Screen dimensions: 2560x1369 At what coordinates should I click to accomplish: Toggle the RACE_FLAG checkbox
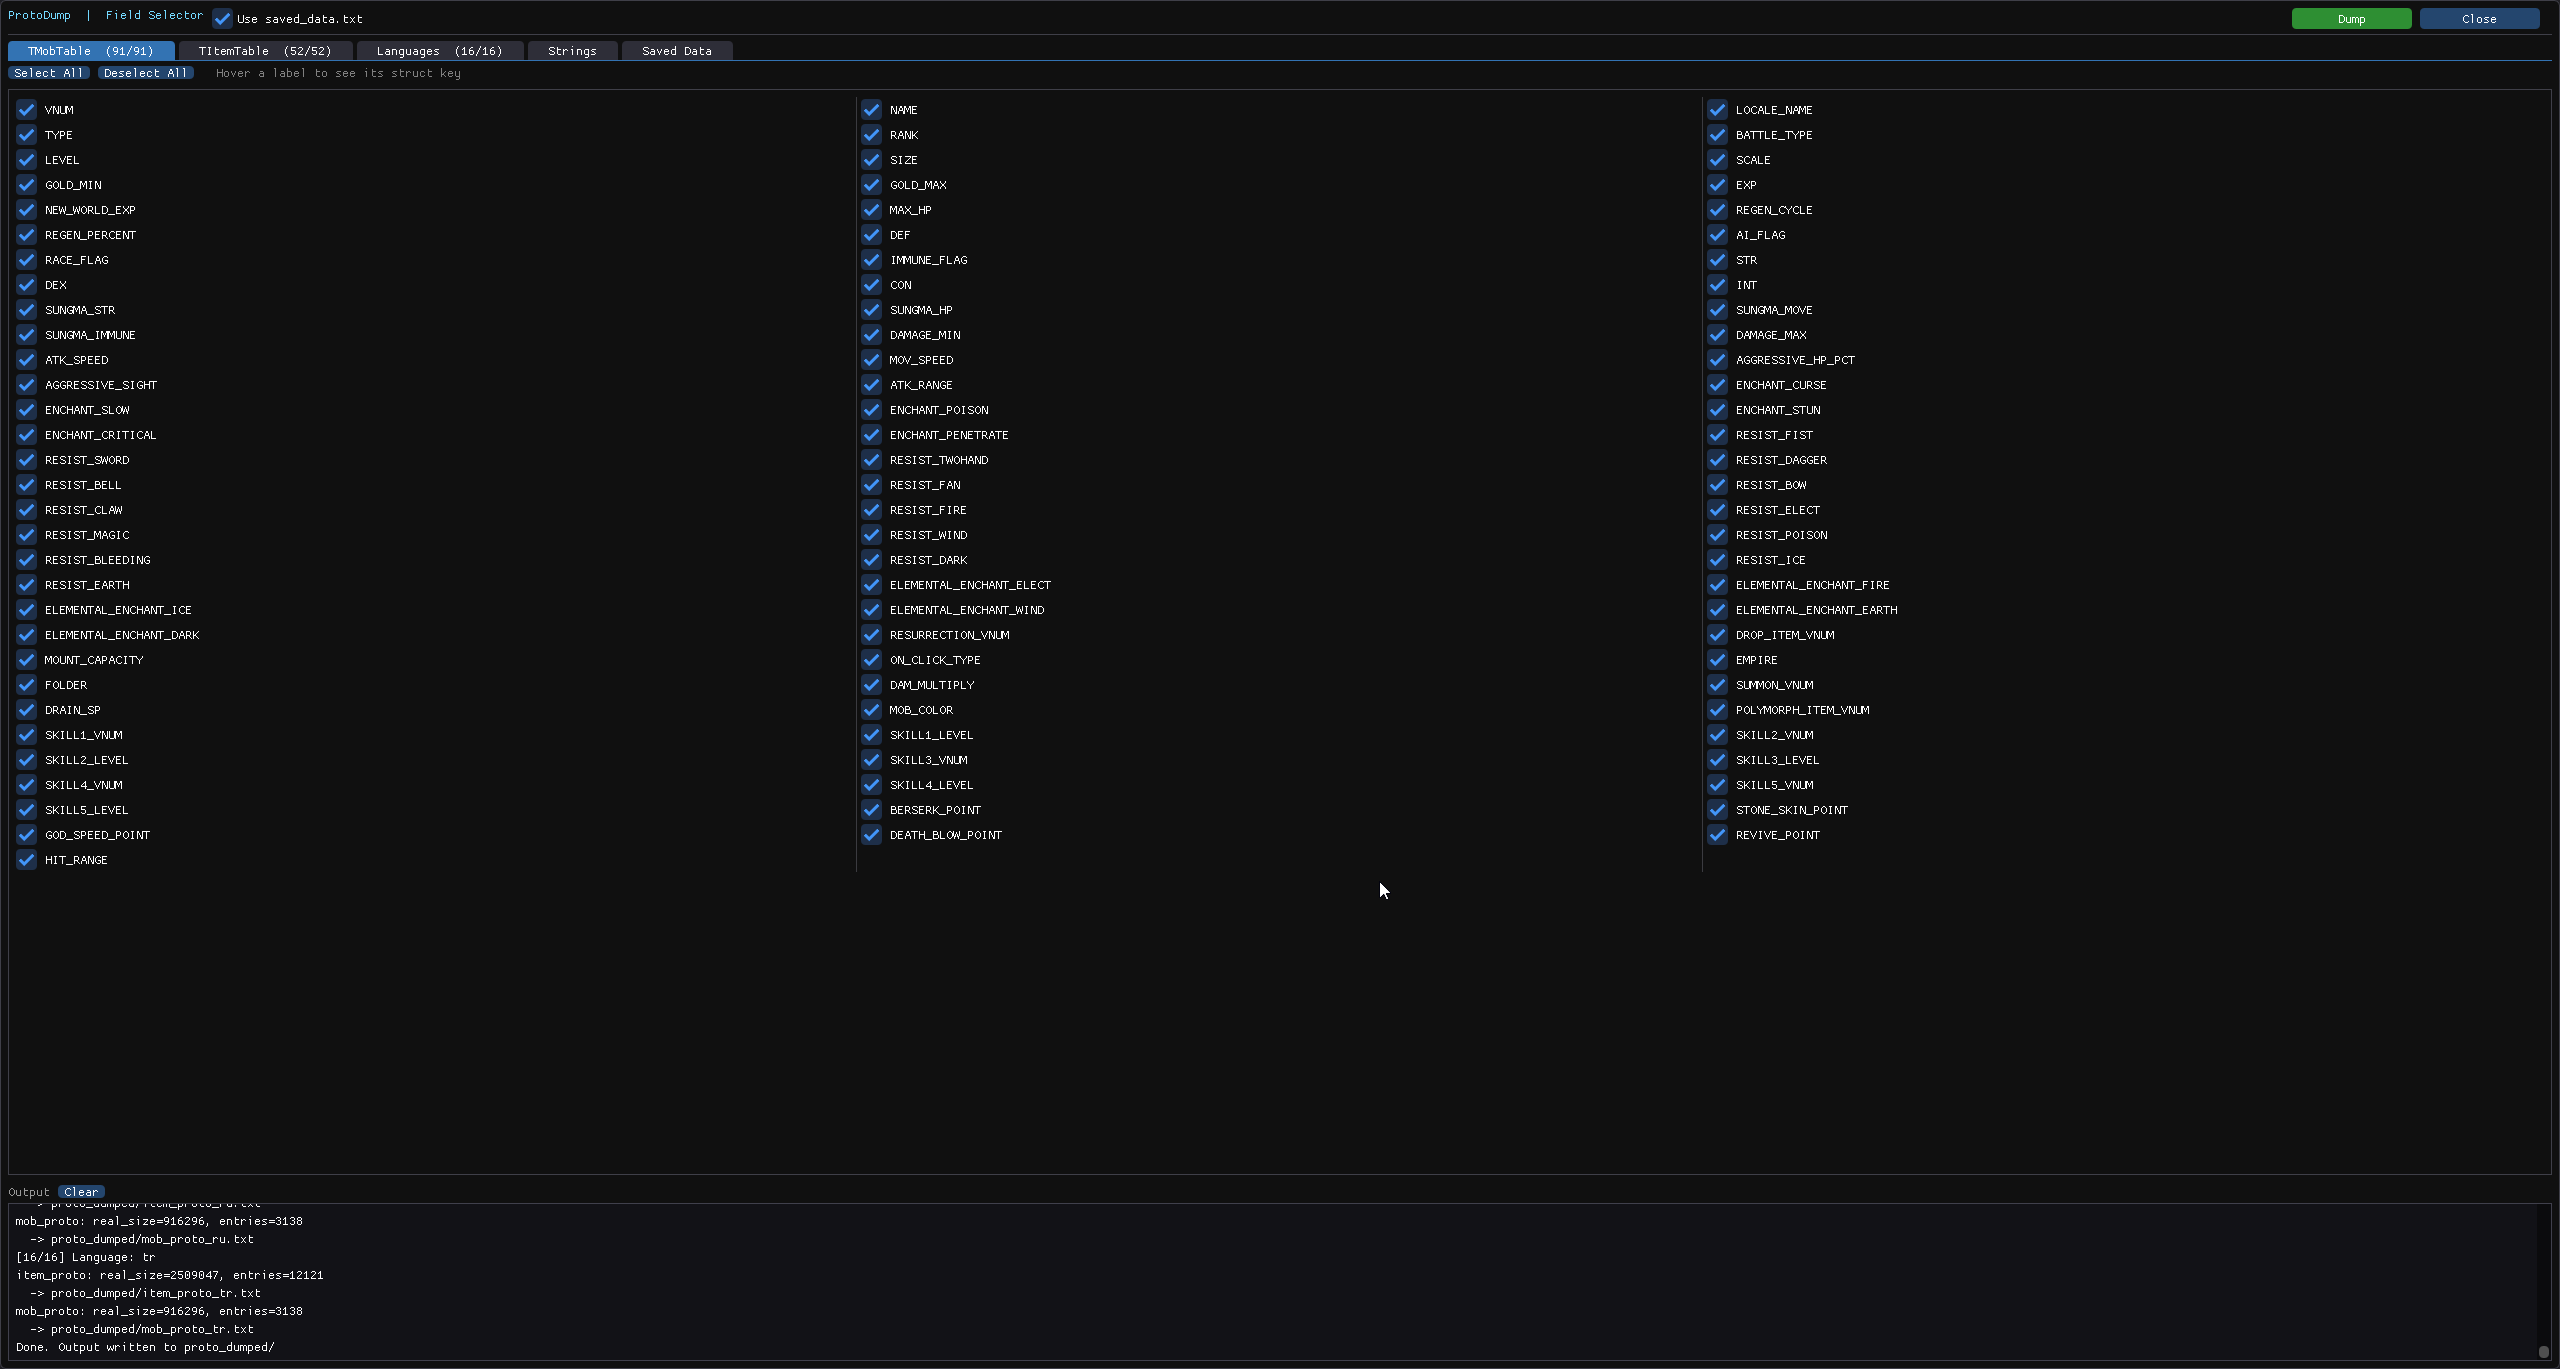(x=27, y=260)
